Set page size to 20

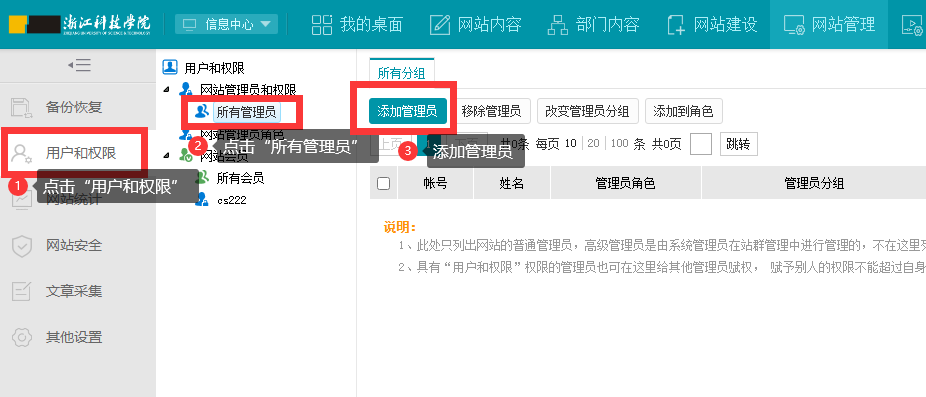pos(594,144)
